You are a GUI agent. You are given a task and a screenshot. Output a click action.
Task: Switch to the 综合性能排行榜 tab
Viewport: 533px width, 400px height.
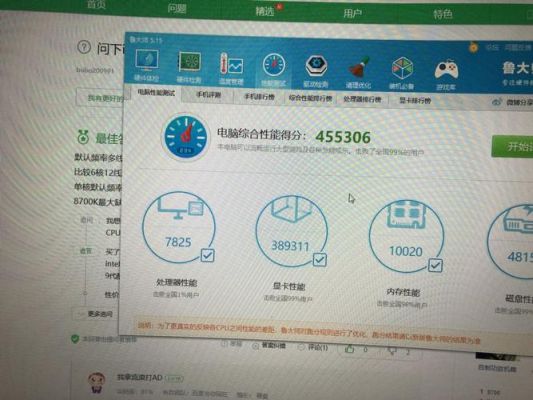[x=310, y=98]
